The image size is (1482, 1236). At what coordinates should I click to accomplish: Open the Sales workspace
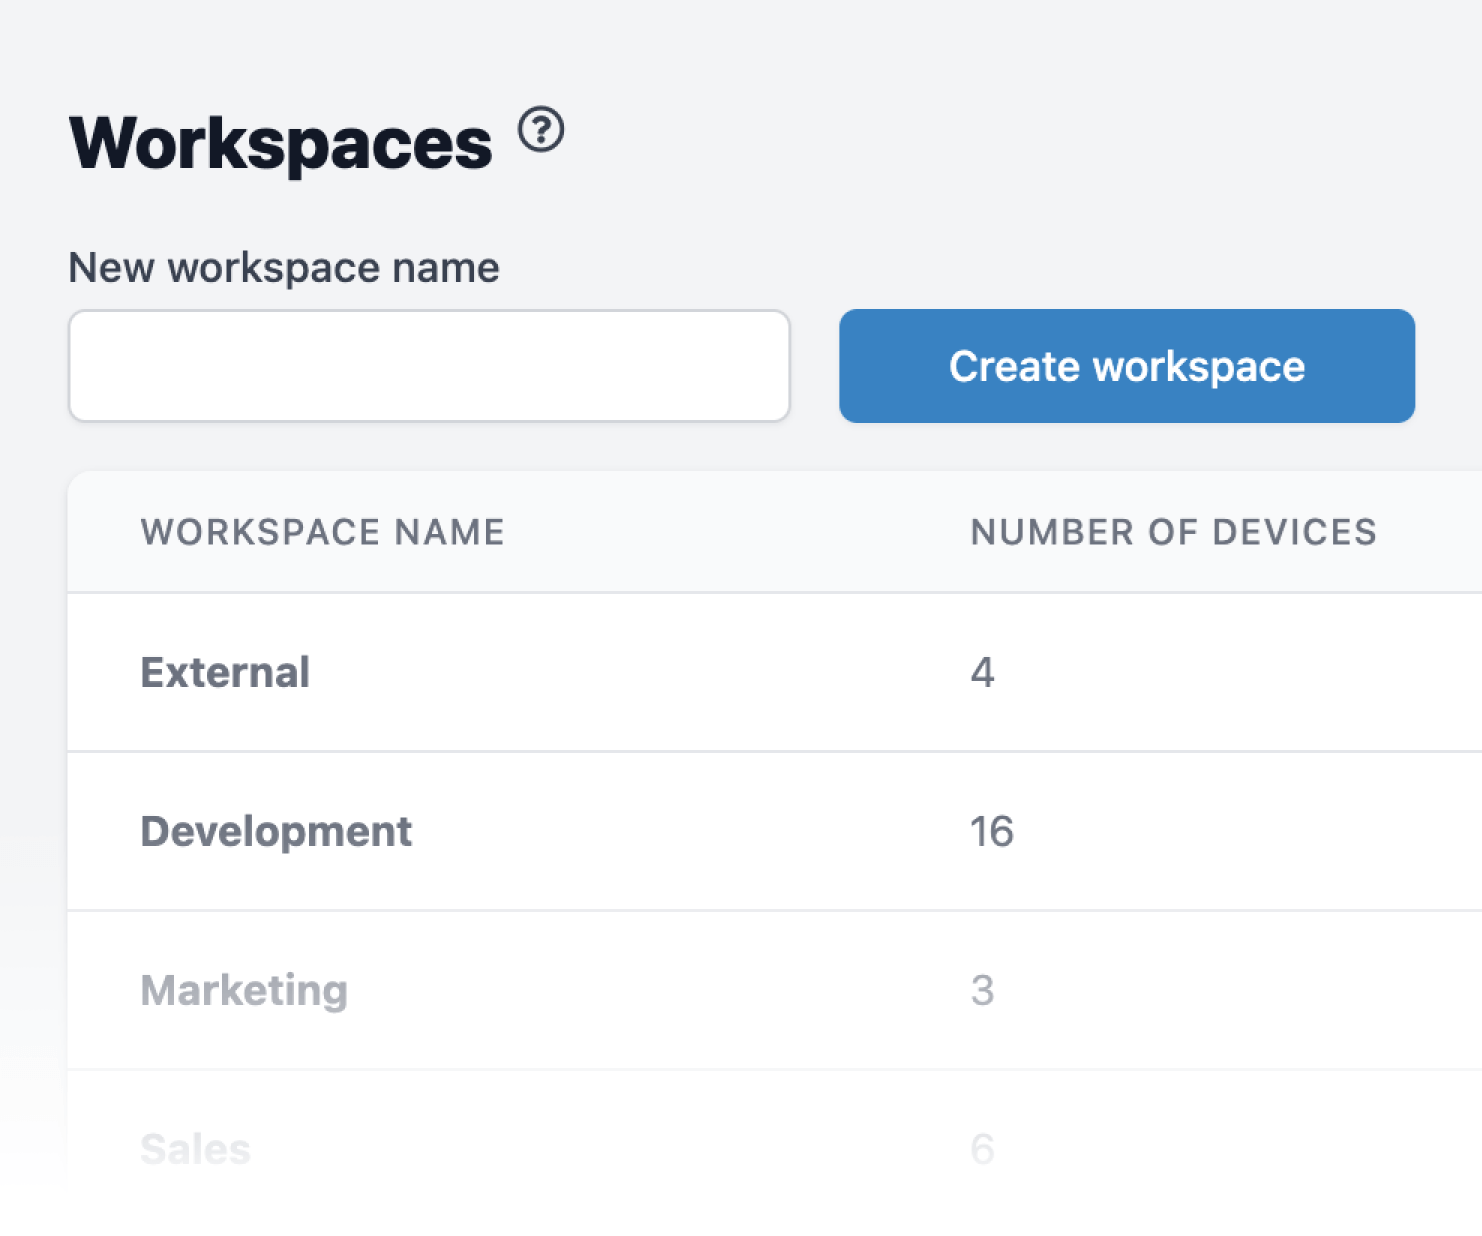pyautogui.click(x=195, y=1149)
